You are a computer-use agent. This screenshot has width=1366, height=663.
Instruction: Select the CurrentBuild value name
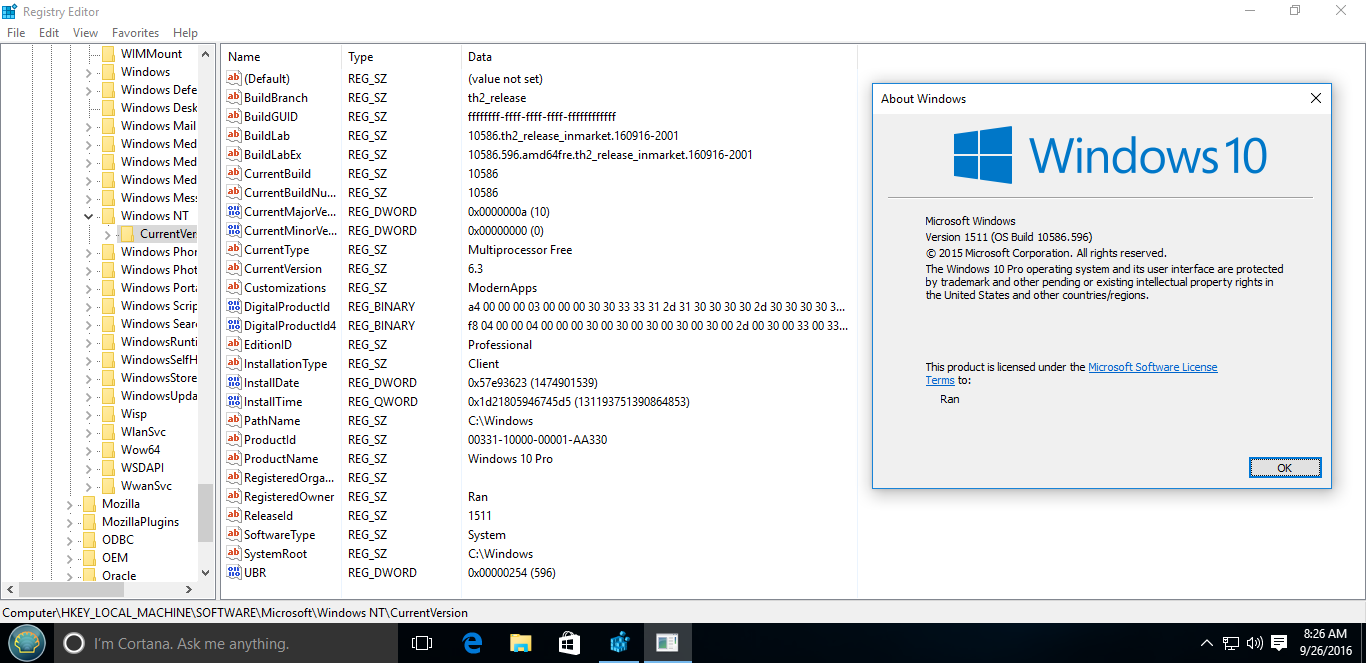(277, 174)
